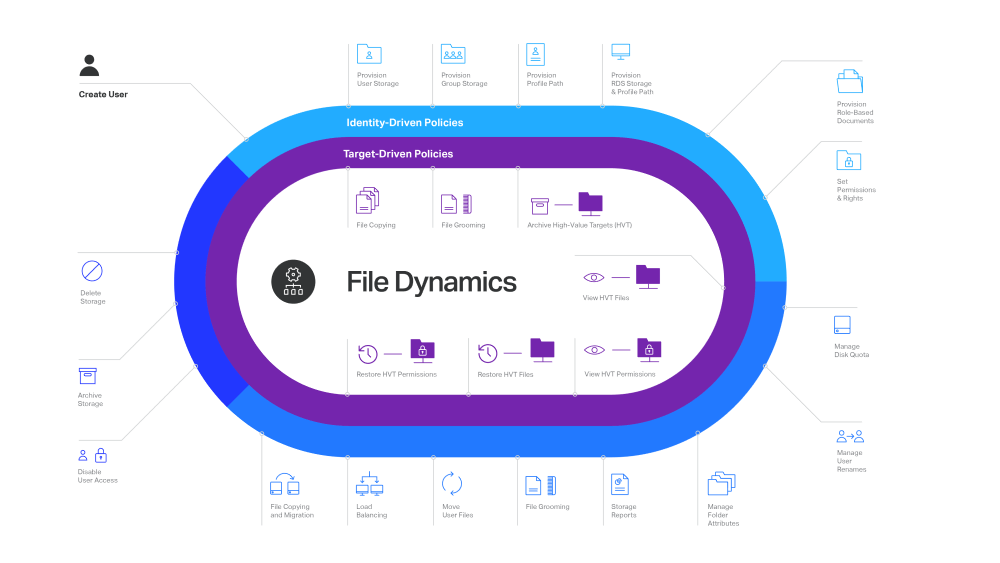Click the Manage Folder Attributes text
The height and width of the screenshot is (563, 1000).
pyautogui.click(x=723, y=515)
